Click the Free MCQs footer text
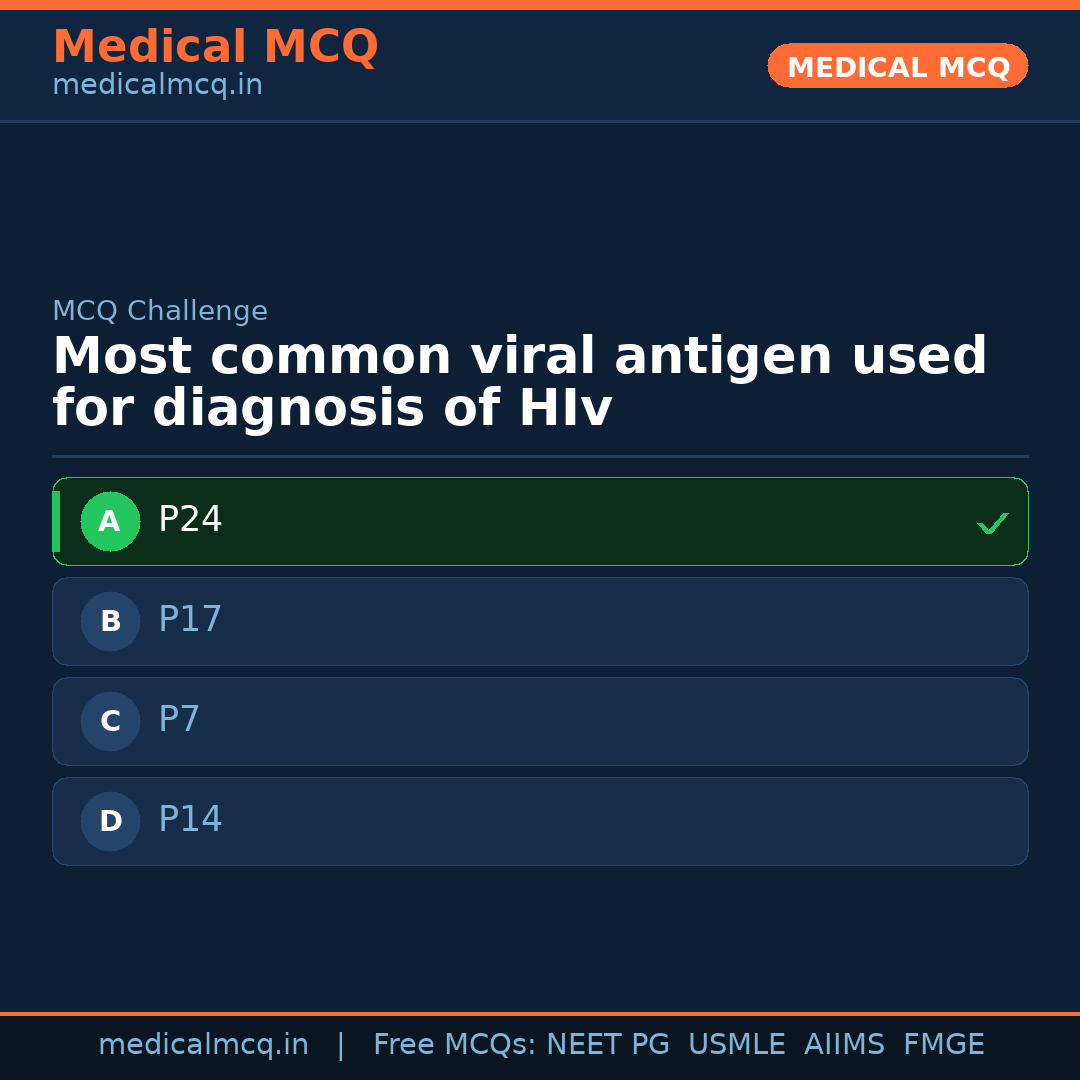 point(454,1045)
